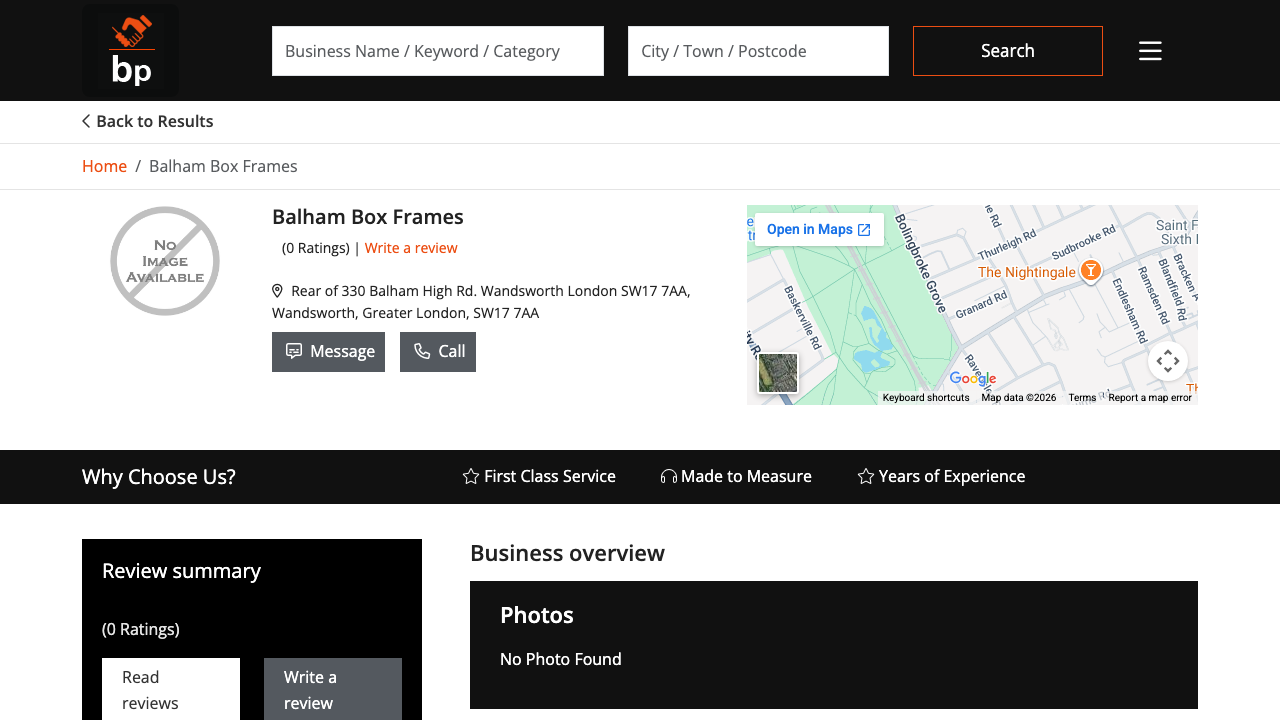Click the Business Name keyword search field
This screenshot has height=720, width=1280.
click(438, 51)
